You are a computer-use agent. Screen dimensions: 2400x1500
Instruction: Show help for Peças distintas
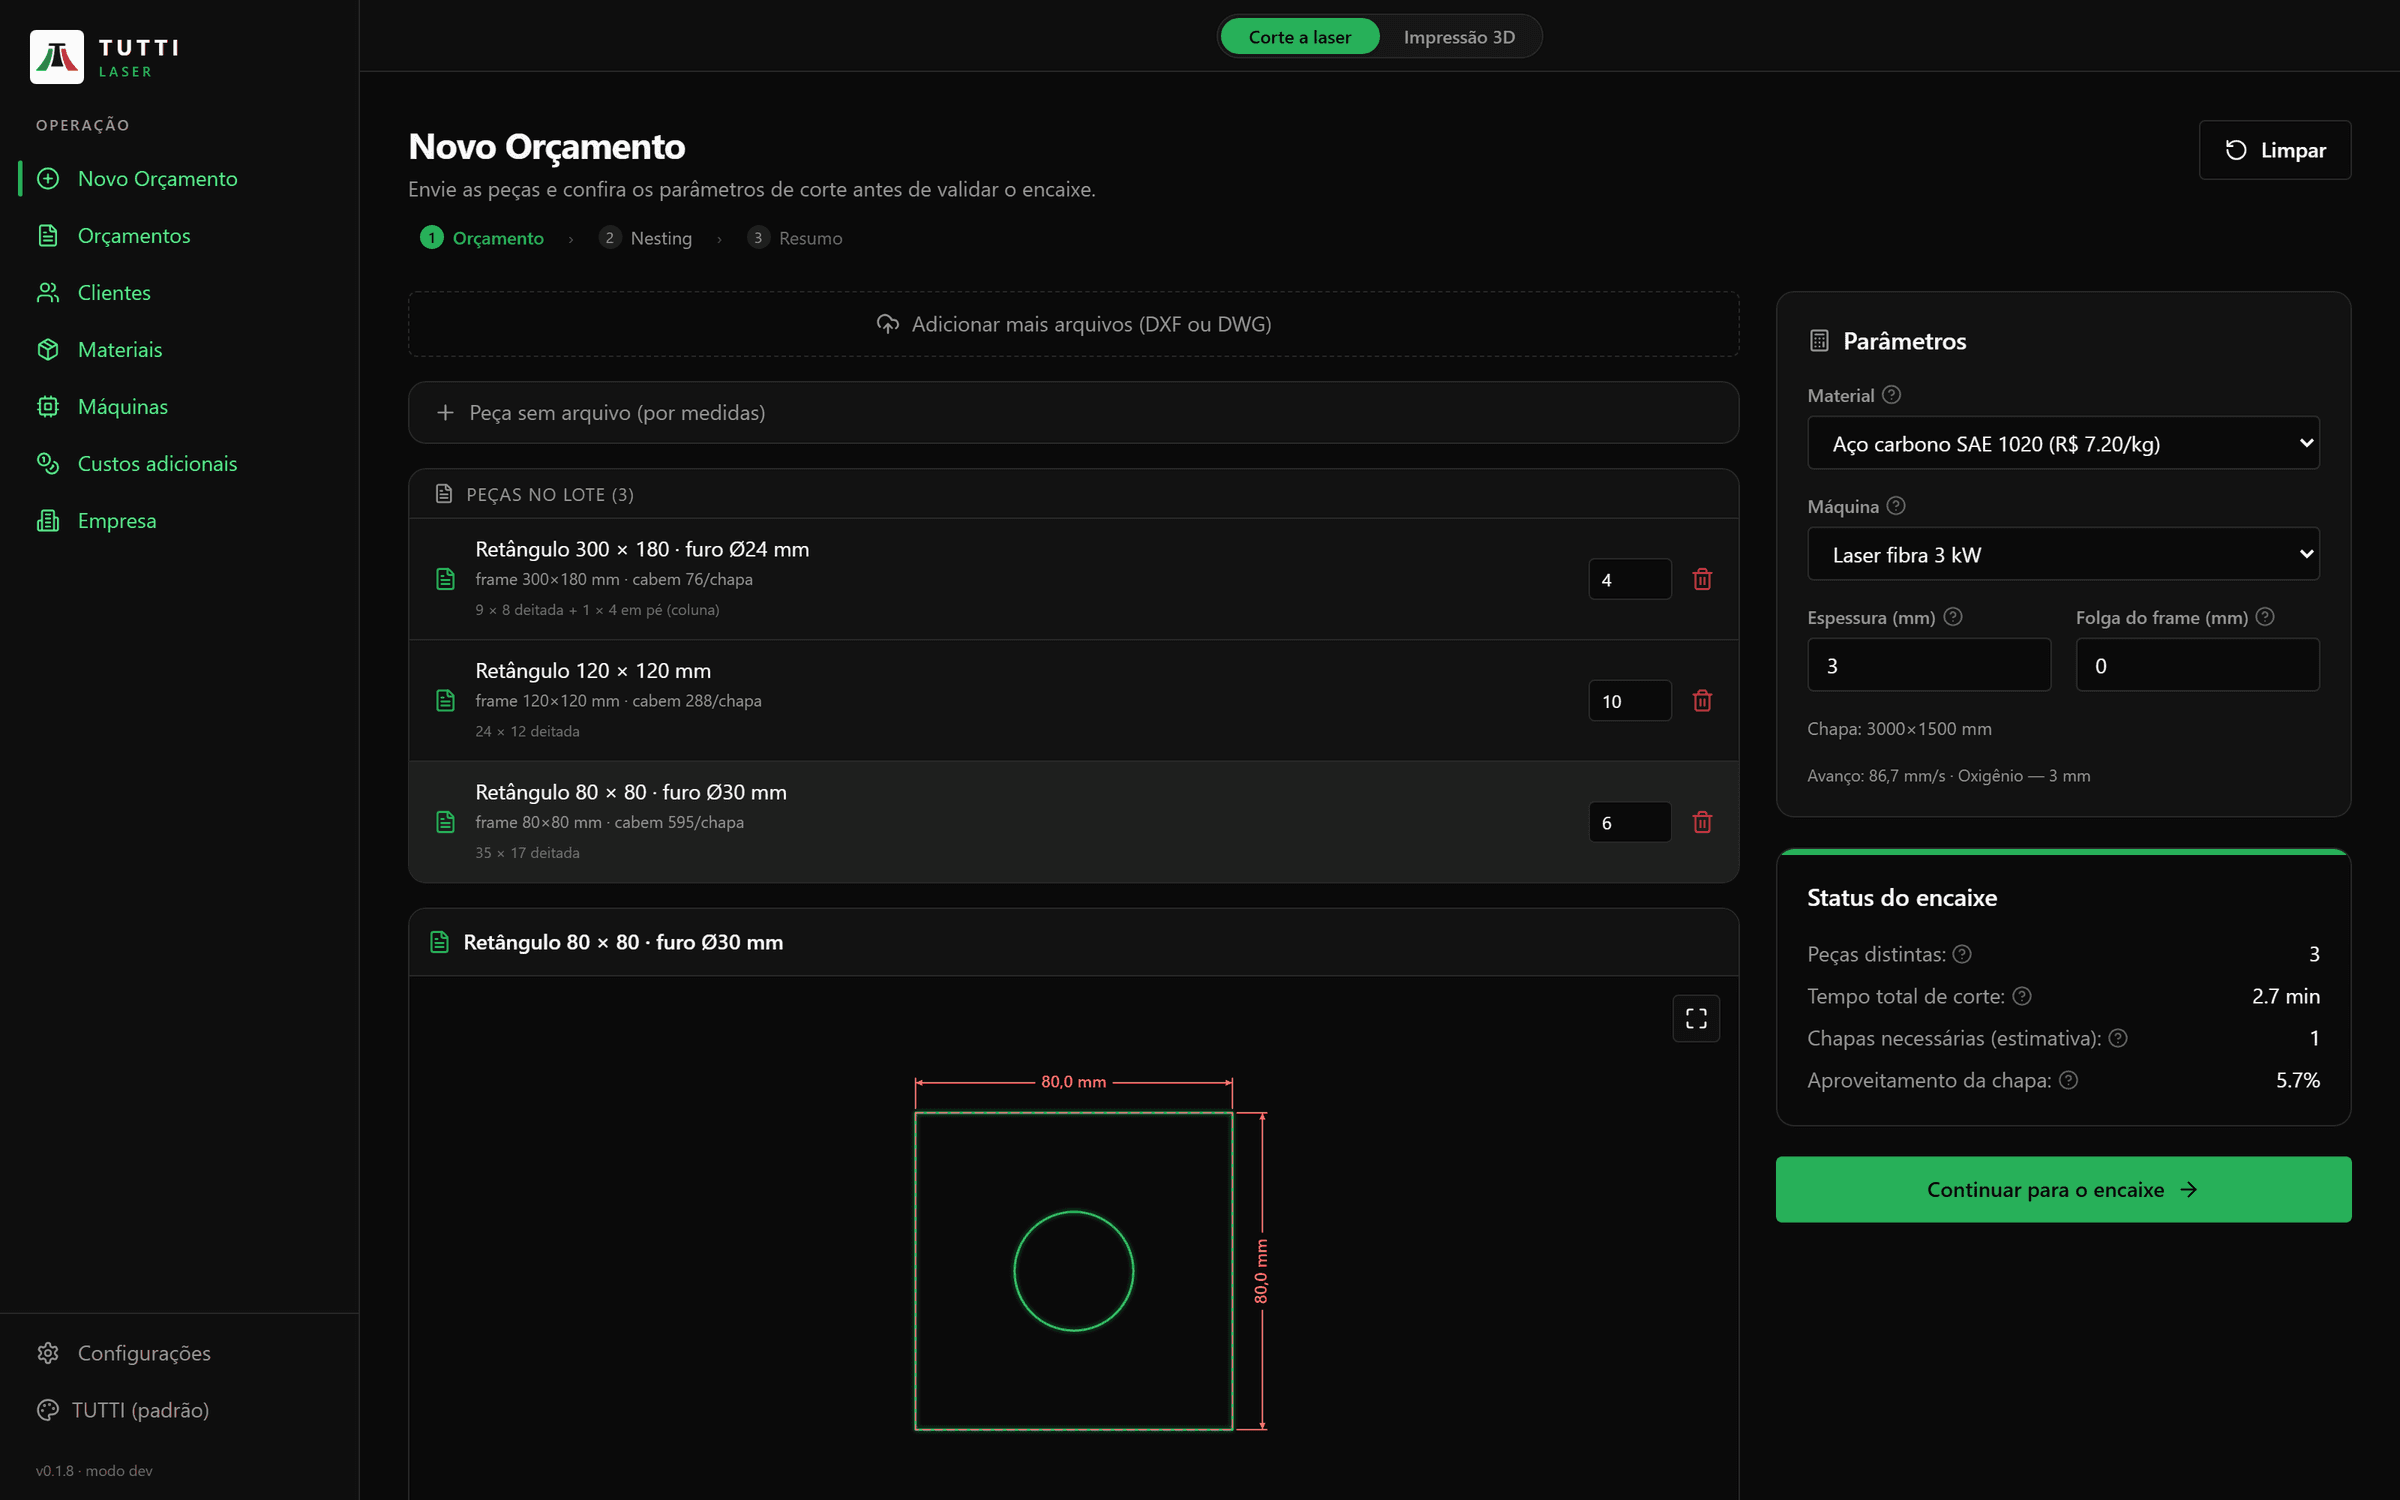tap(1962, 954)
